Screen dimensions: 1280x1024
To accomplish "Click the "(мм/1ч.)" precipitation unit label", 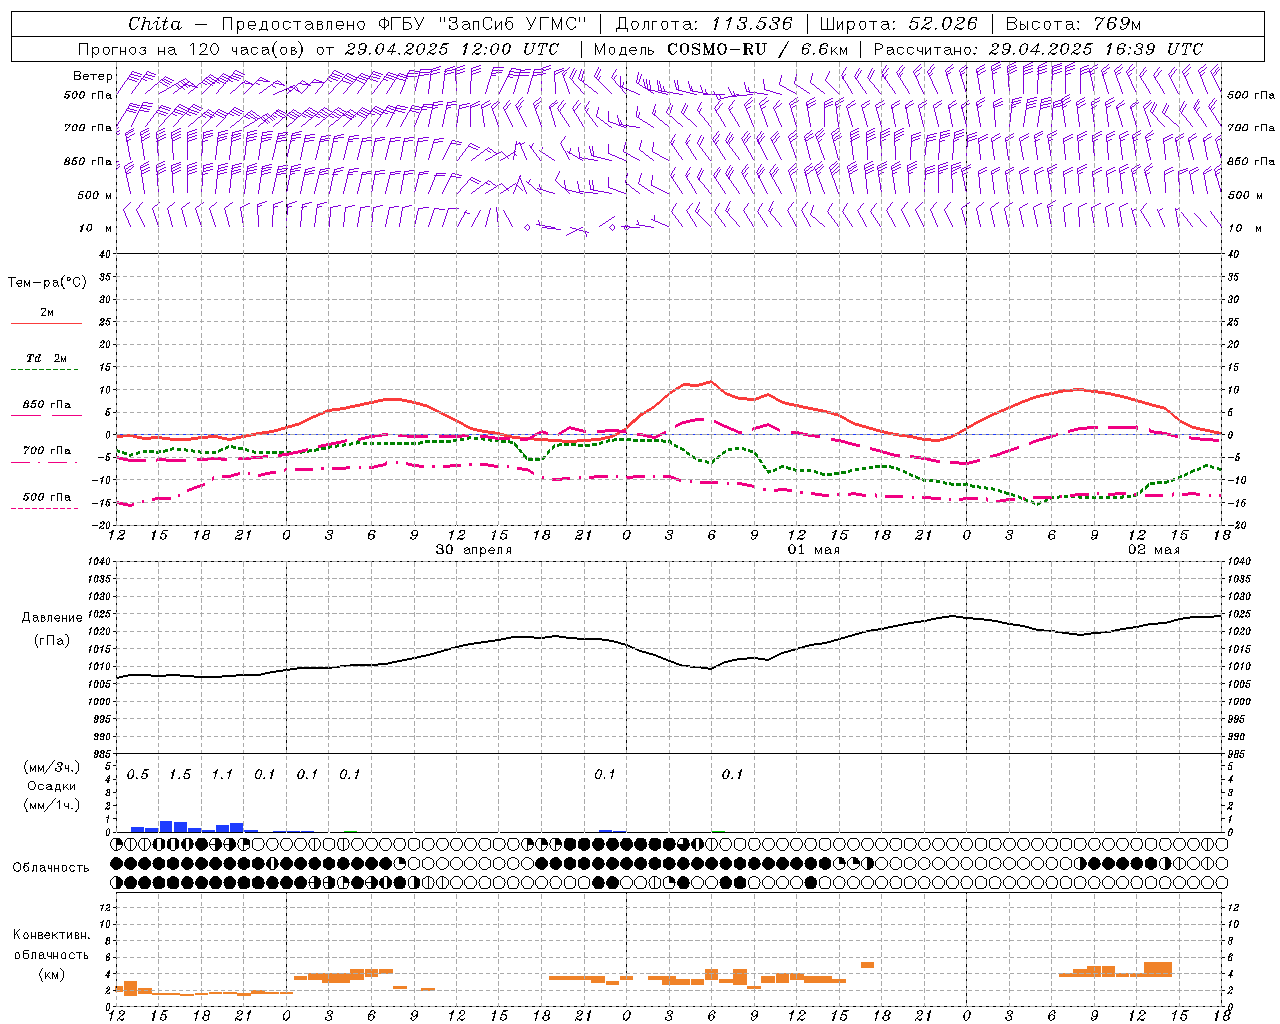I will pos(51,805).
